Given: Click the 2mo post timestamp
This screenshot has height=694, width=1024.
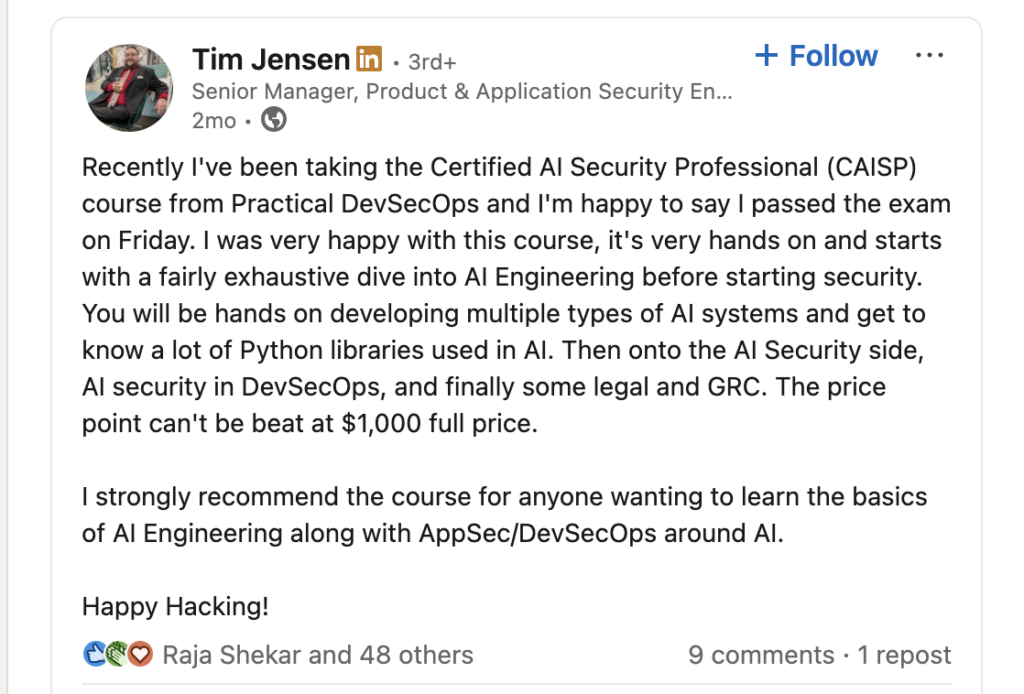Looking at the screenshot, I should (x=214, y=121).
